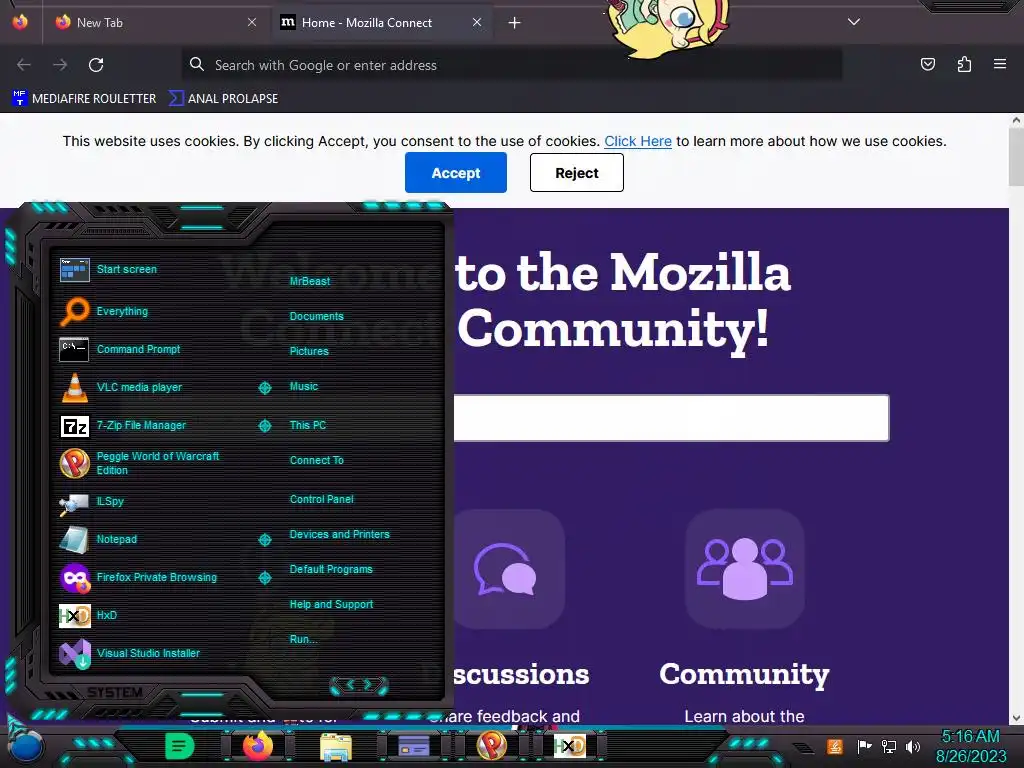This screenshot has width=1024, height=768.
Task: Click the Firefox icon in the taskbar
Action: coord(257,746)
